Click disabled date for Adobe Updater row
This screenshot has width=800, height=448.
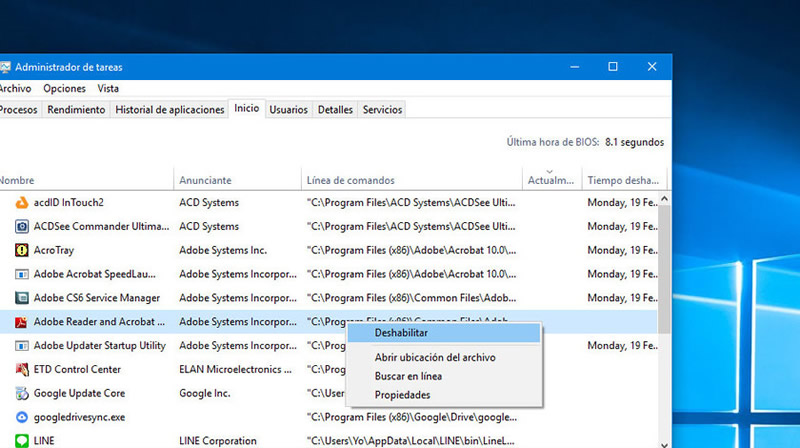coord(622,346)
